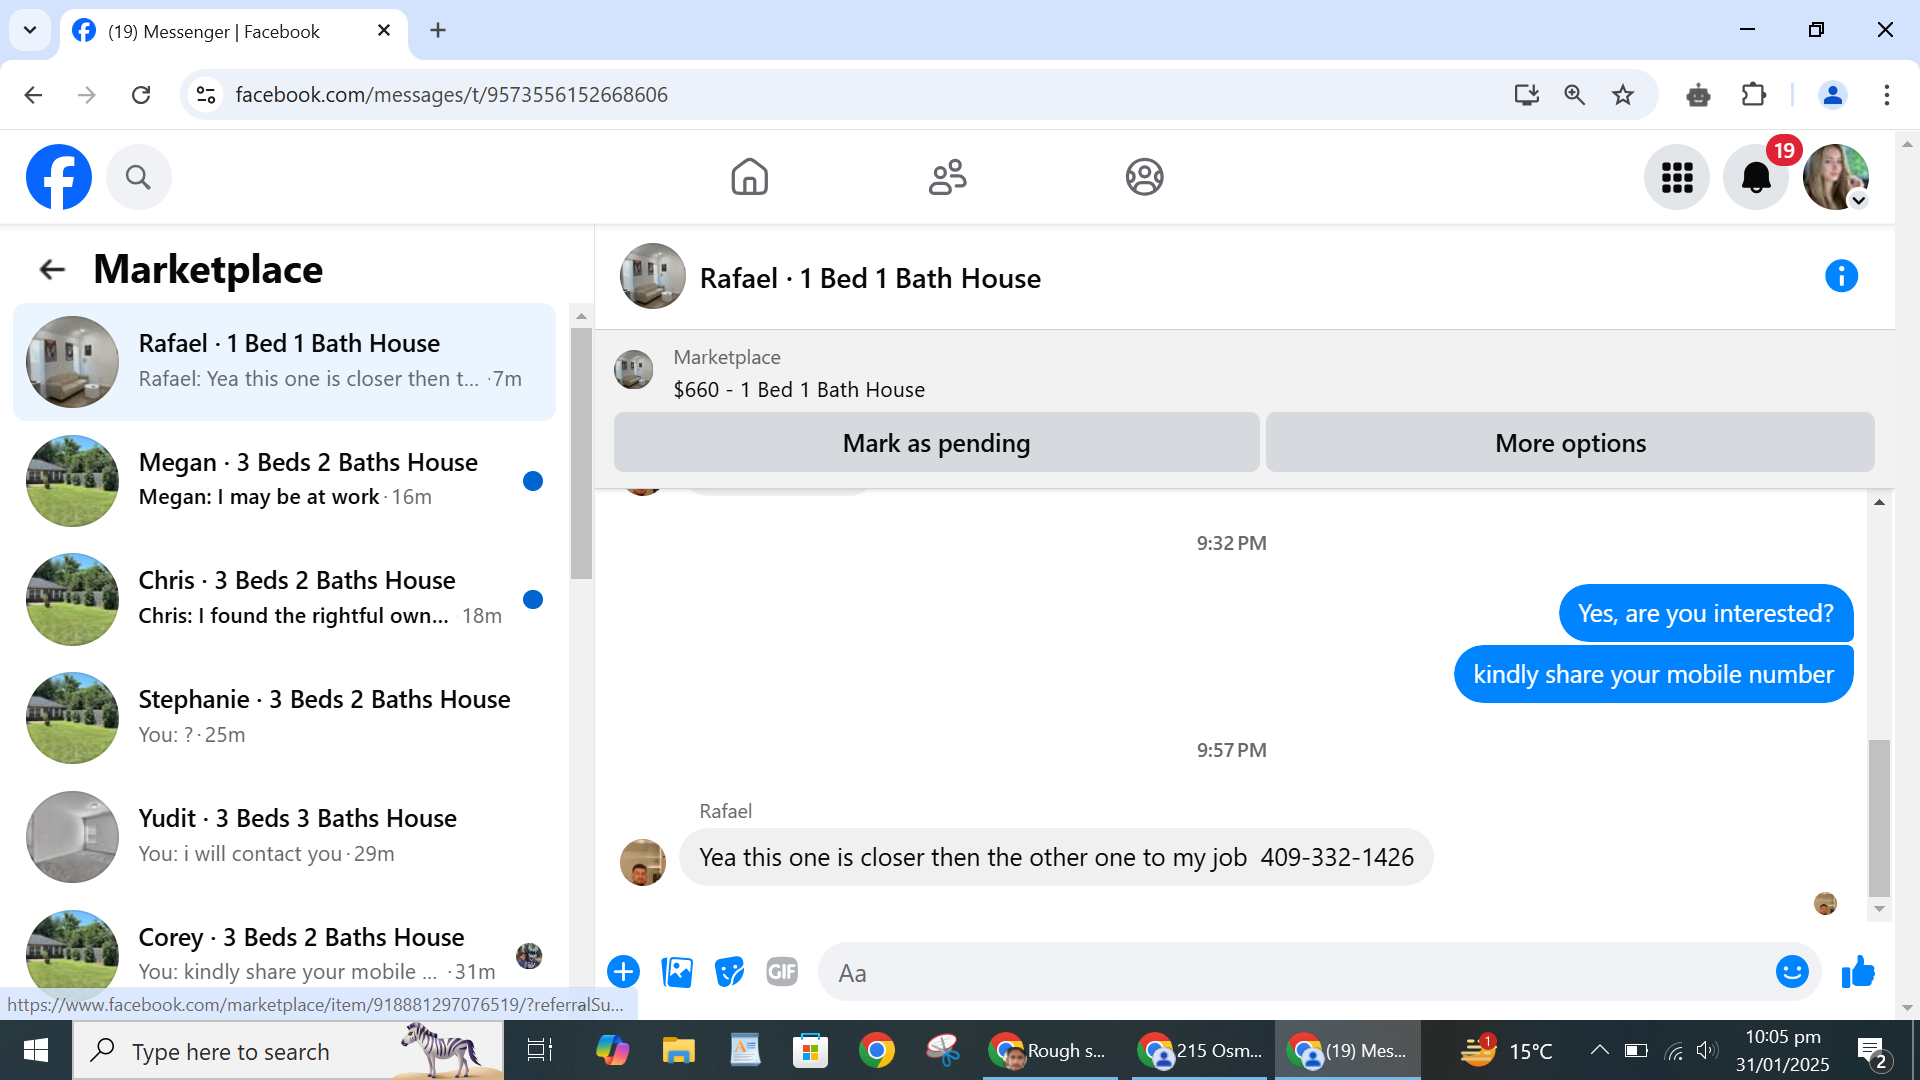Viewport: 1920px width, 1080px height.
Task: Open notifications bell with 19 badge
Action: [x=1756, y=177]
